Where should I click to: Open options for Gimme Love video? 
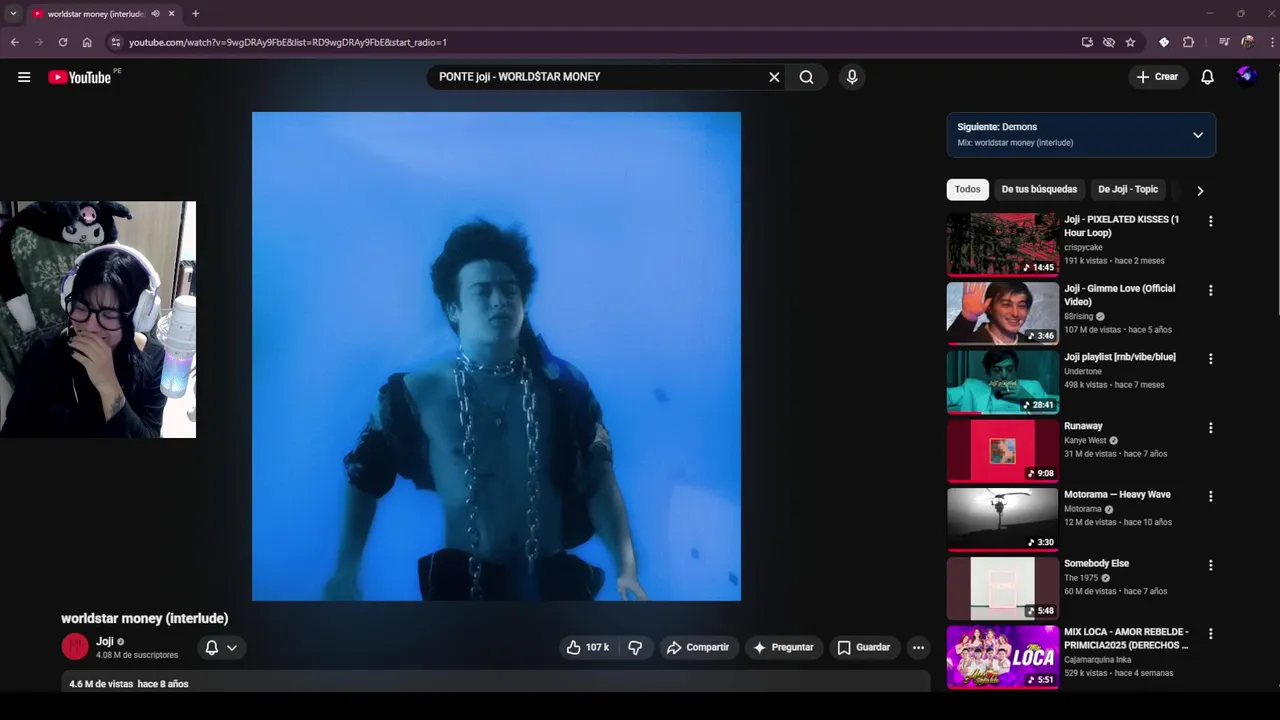1210,290
